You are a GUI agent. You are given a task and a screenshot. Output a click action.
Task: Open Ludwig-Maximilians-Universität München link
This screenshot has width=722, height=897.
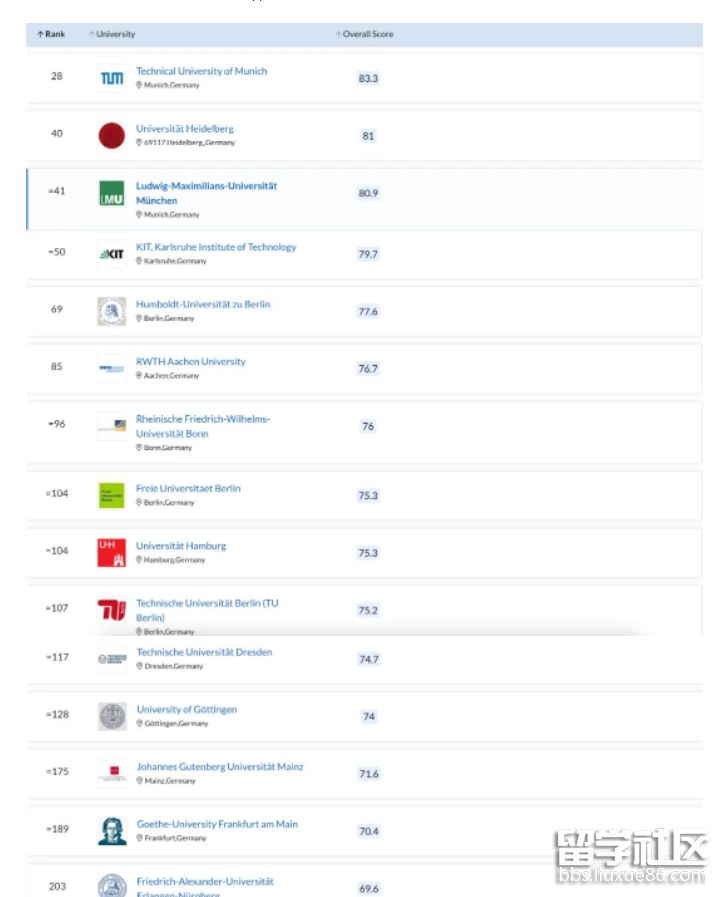pos(206,193)
